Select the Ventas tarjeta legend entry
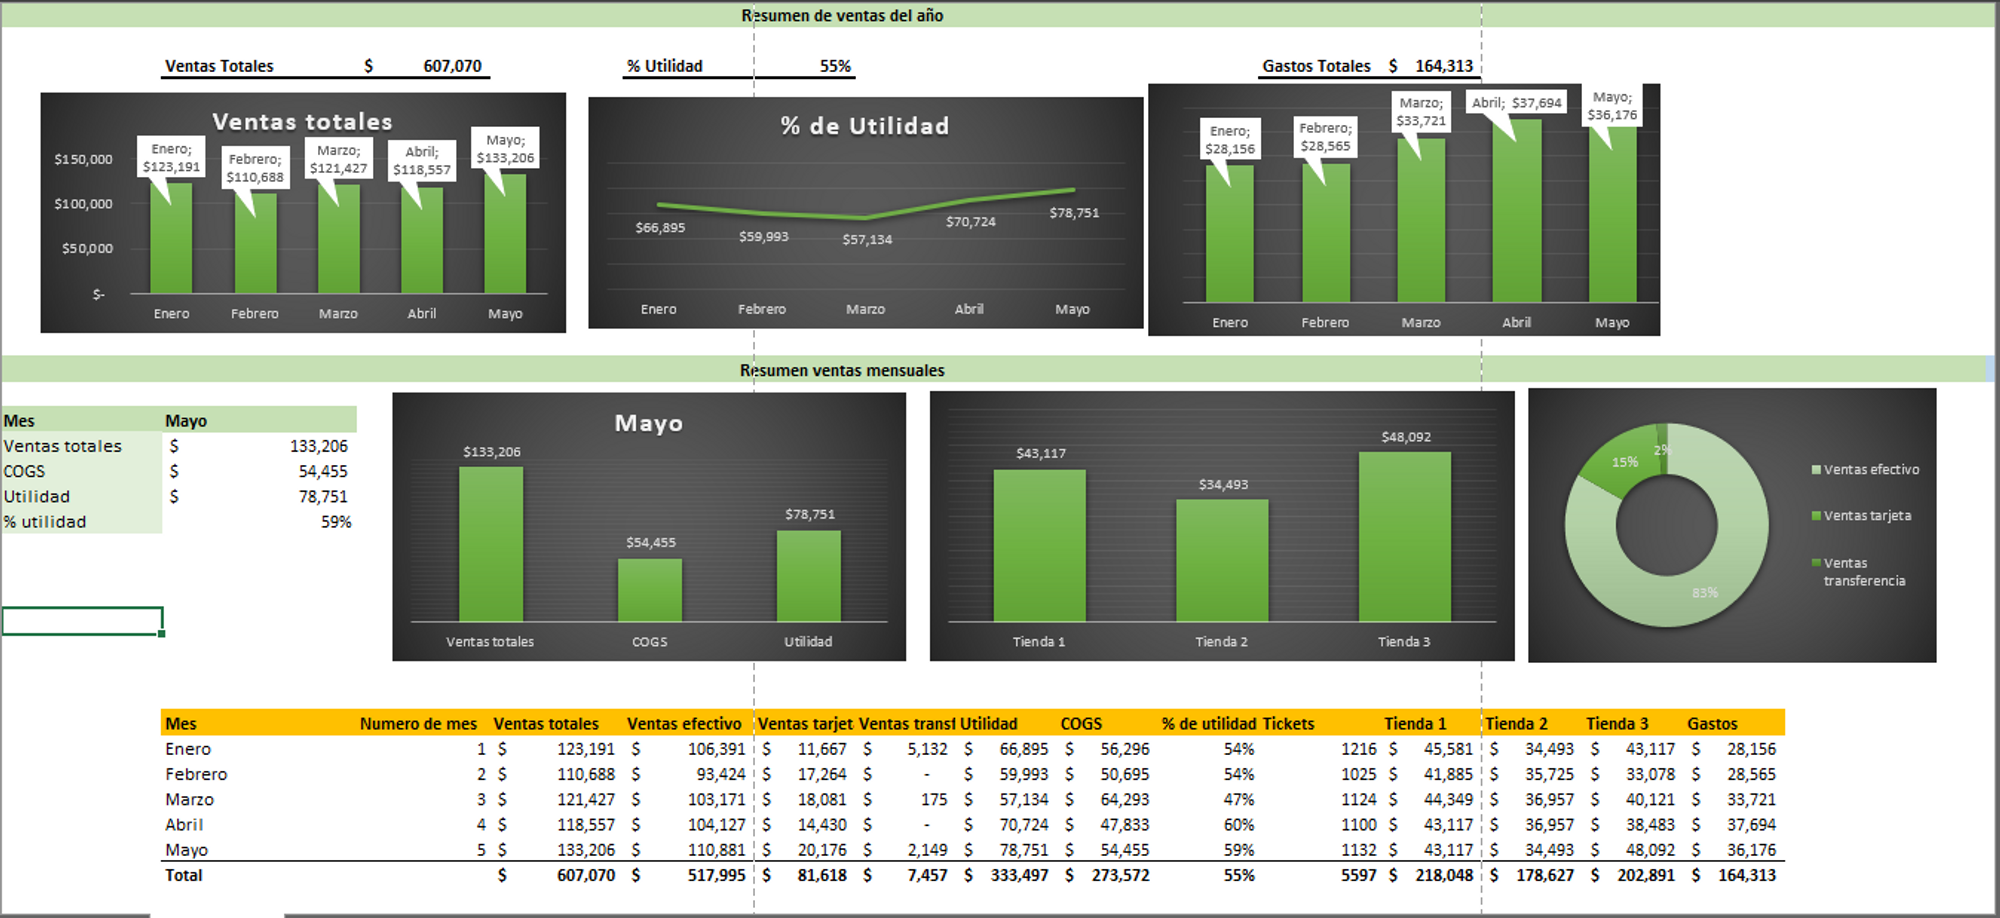2000x918 pixels. [x=1866, y=516]
